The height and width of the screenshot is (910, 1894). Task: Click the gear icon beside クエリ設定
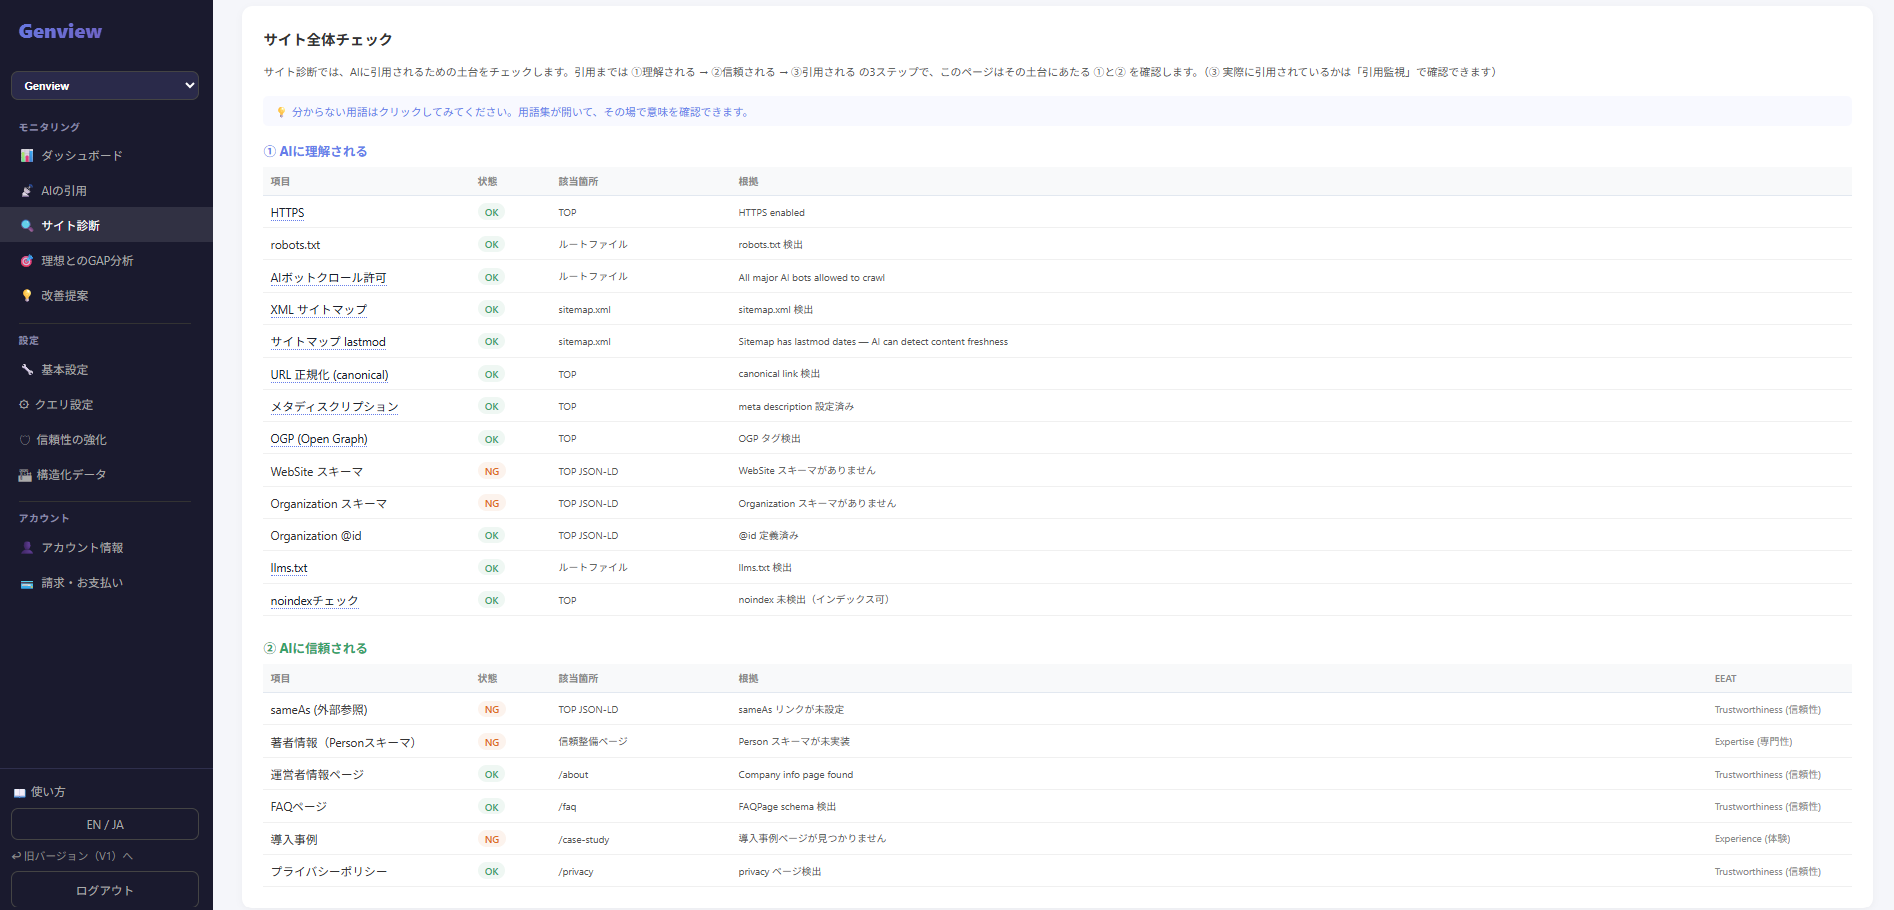(24, 405)
